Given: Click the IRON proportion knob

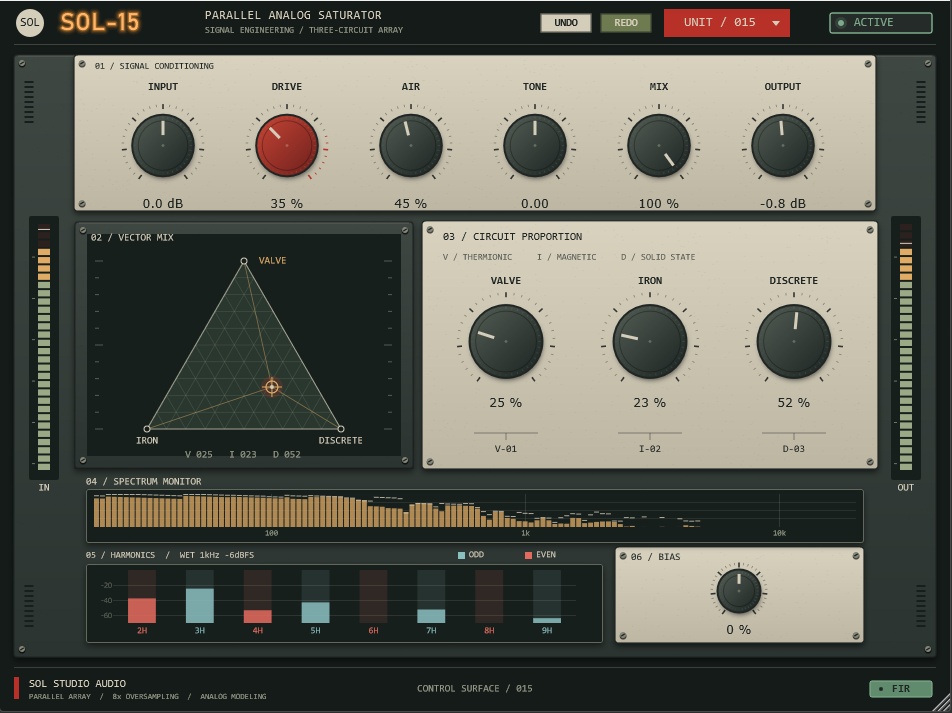Looking at the screenshot, I should [x=650, y=341].
